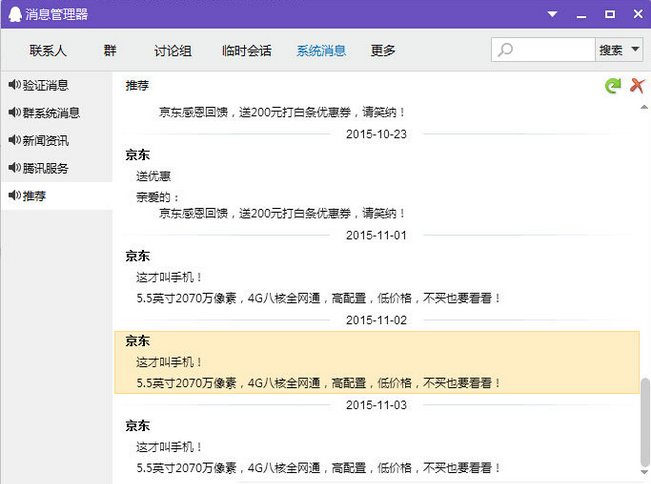Image resolution: width=651 pixels, height=484 pixels.
Task: Open the 更多 tab
Action: click(383, 51)
